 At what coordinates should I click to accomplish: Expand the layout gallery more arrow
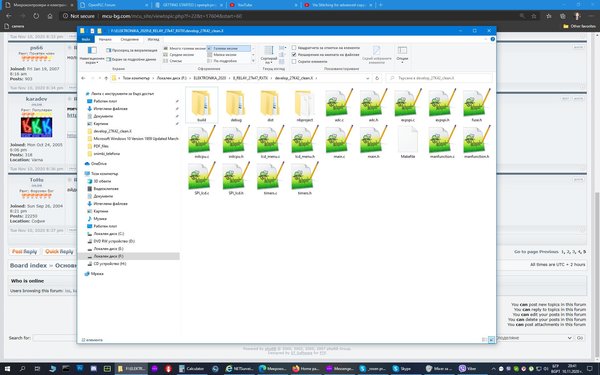(253, 61)
